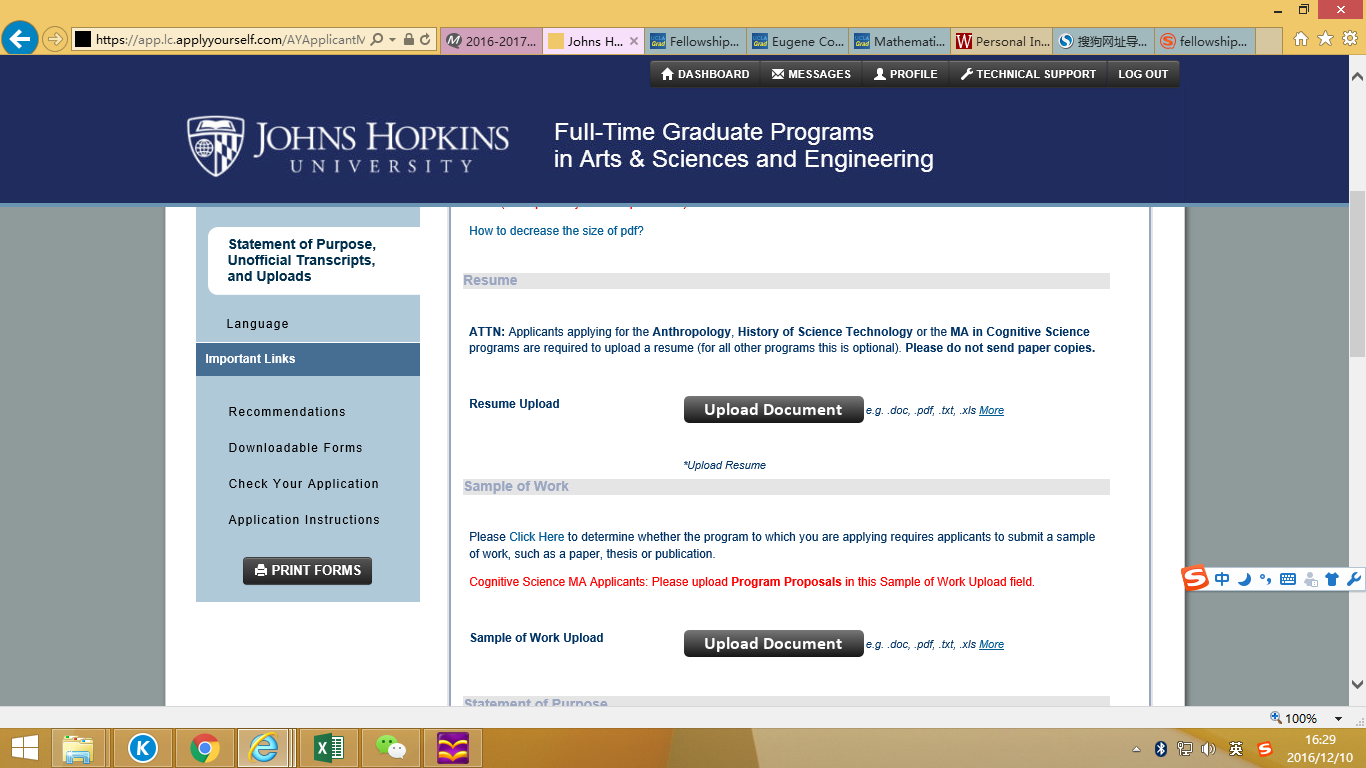Open MESSAGES in the top navigation

tap(811, 74)
